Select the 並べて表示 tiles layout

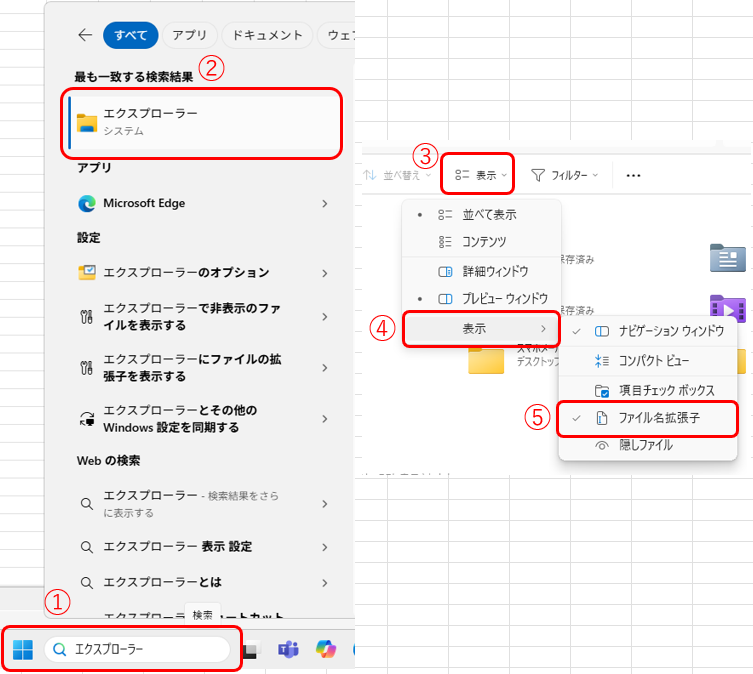tap(481, 215)
